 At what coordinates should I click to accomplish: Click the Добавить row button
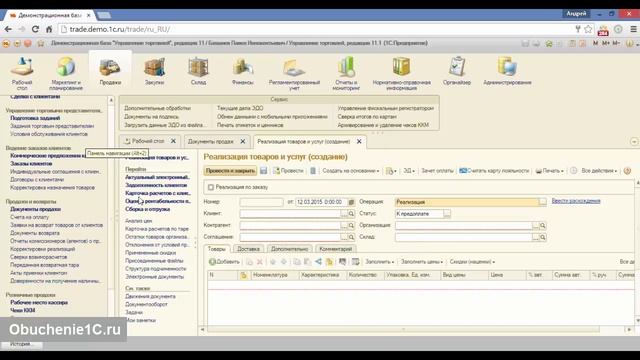click(224, 262)
